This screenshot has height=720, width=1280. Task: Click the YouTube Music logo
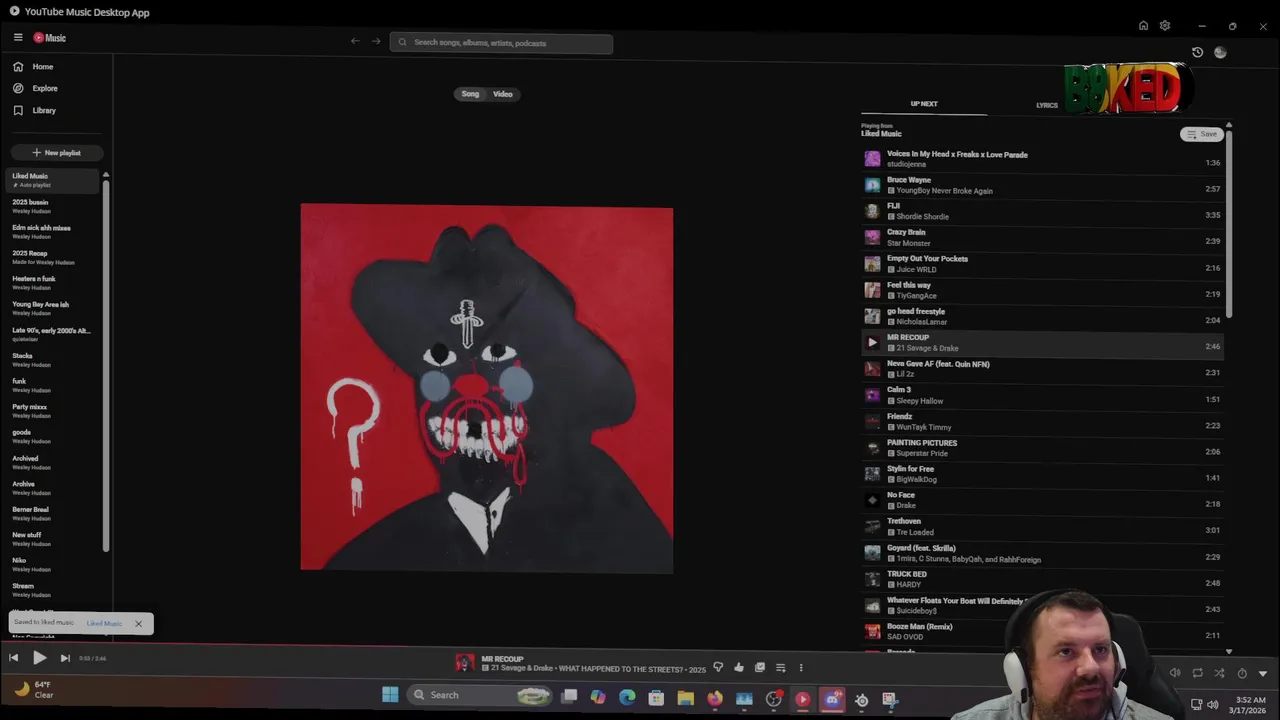[50, 38]
